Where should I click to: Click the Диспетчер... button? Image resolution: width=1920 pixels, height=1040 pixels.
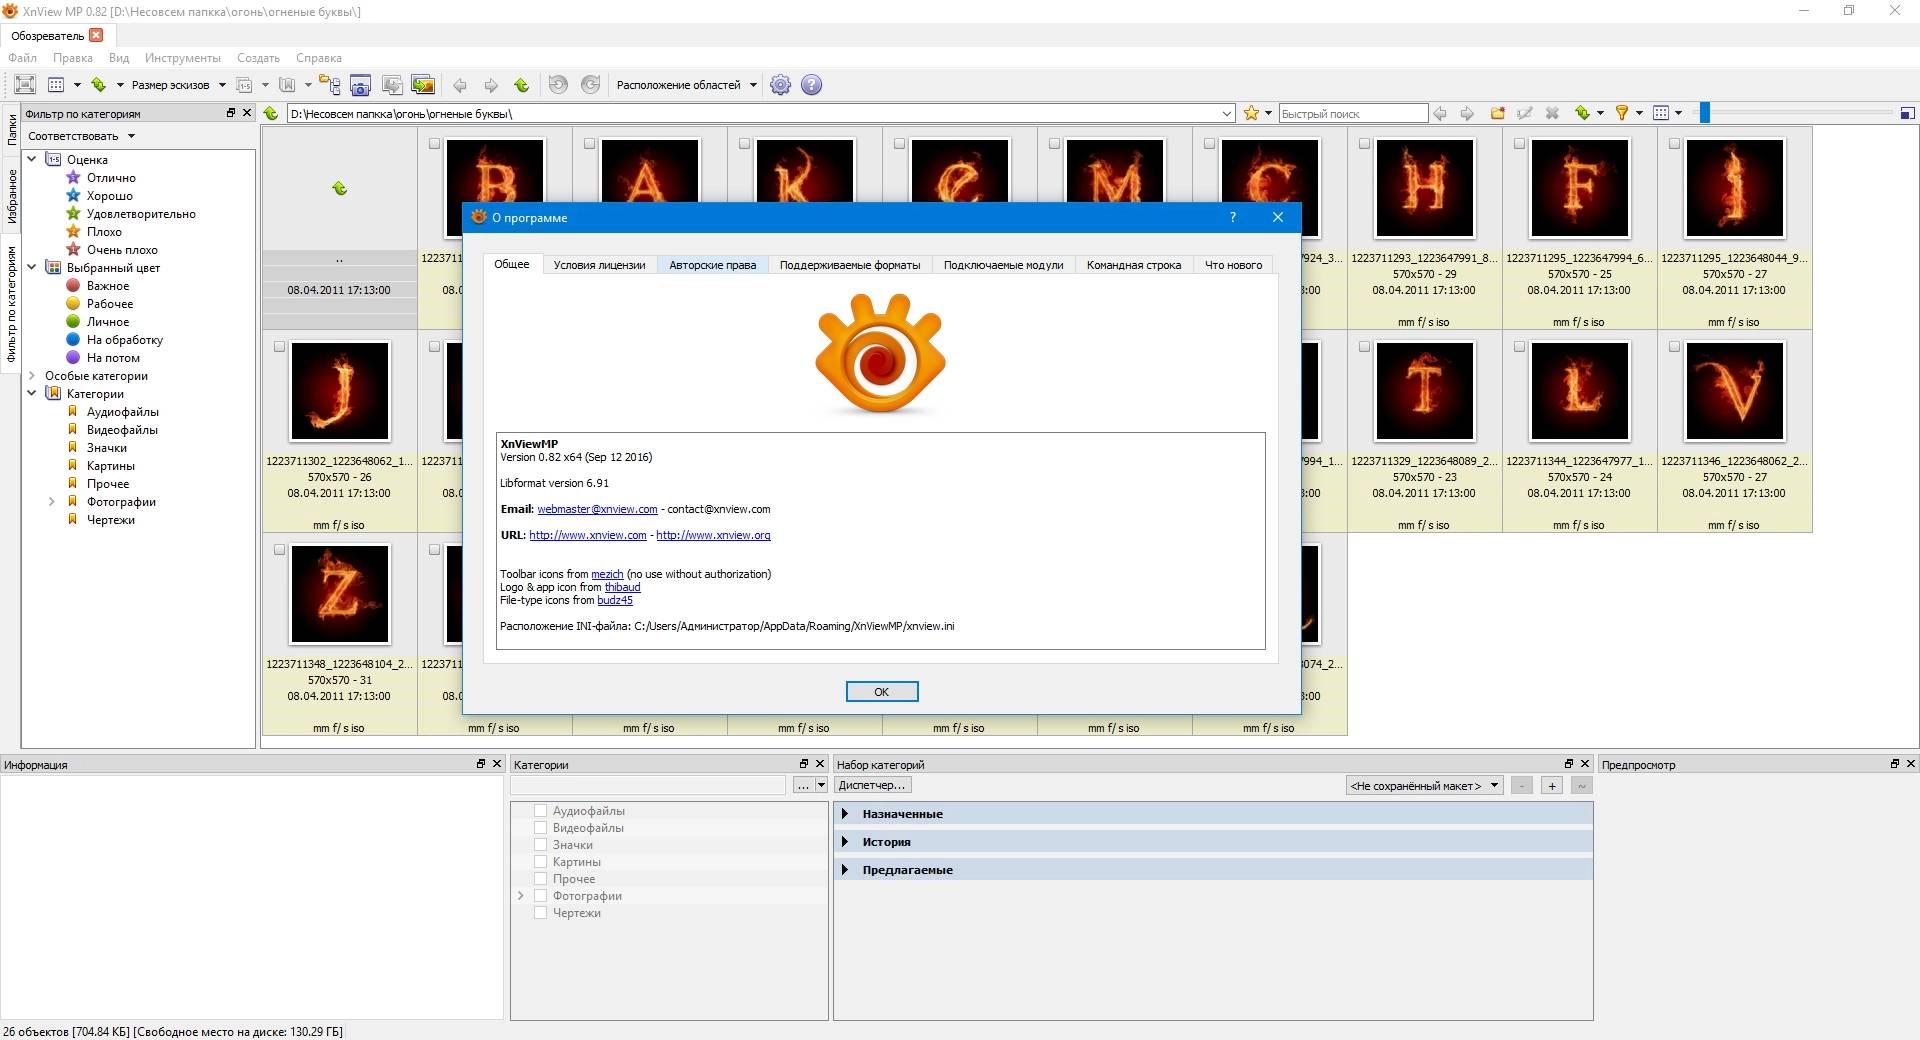pos(873,785)
